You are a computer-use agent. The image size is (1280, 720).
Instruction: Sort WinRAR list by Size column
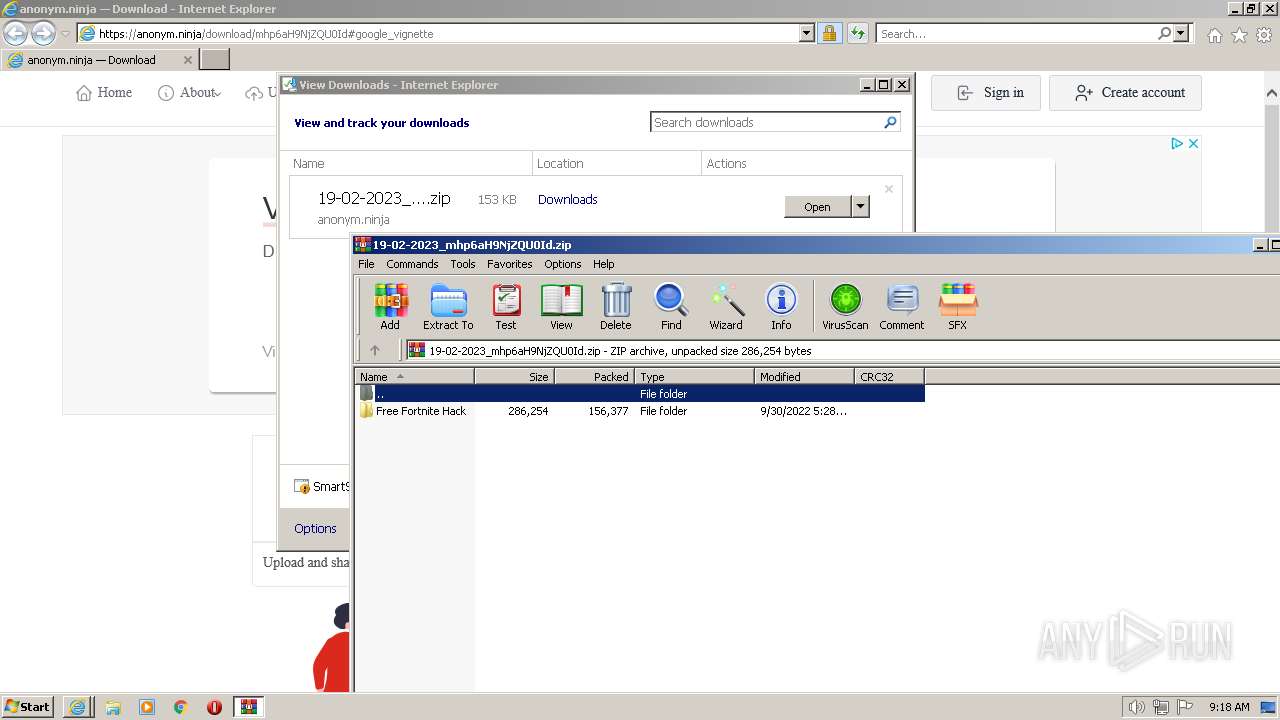click(x=514, y=377)
